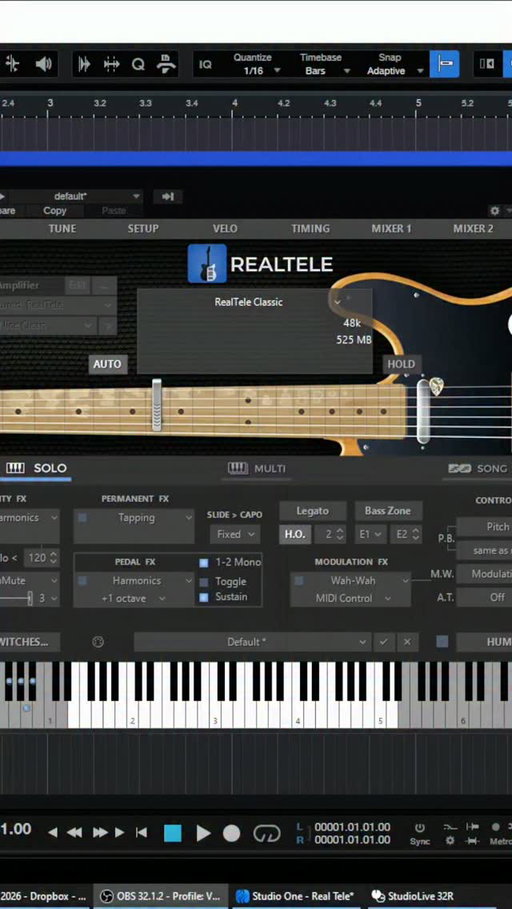Open the default* preset dropdown
Image resolution: width=512 pixels, height=909 pixels.
click(x=75, y=197)
